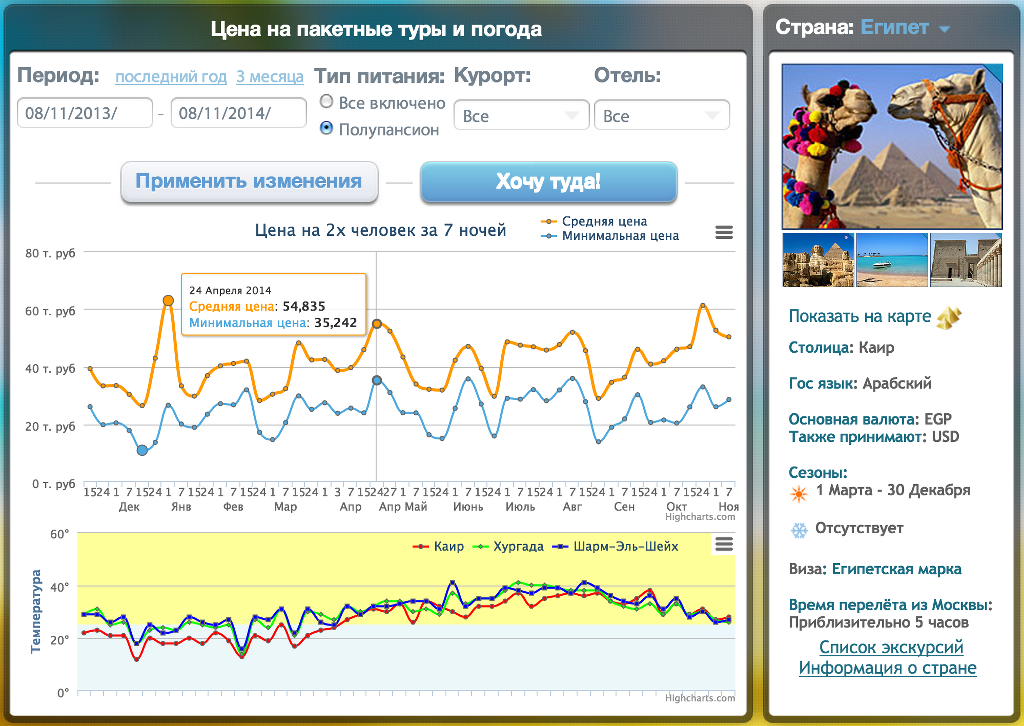Select the Полупансион radio button

tap(327, 128)
